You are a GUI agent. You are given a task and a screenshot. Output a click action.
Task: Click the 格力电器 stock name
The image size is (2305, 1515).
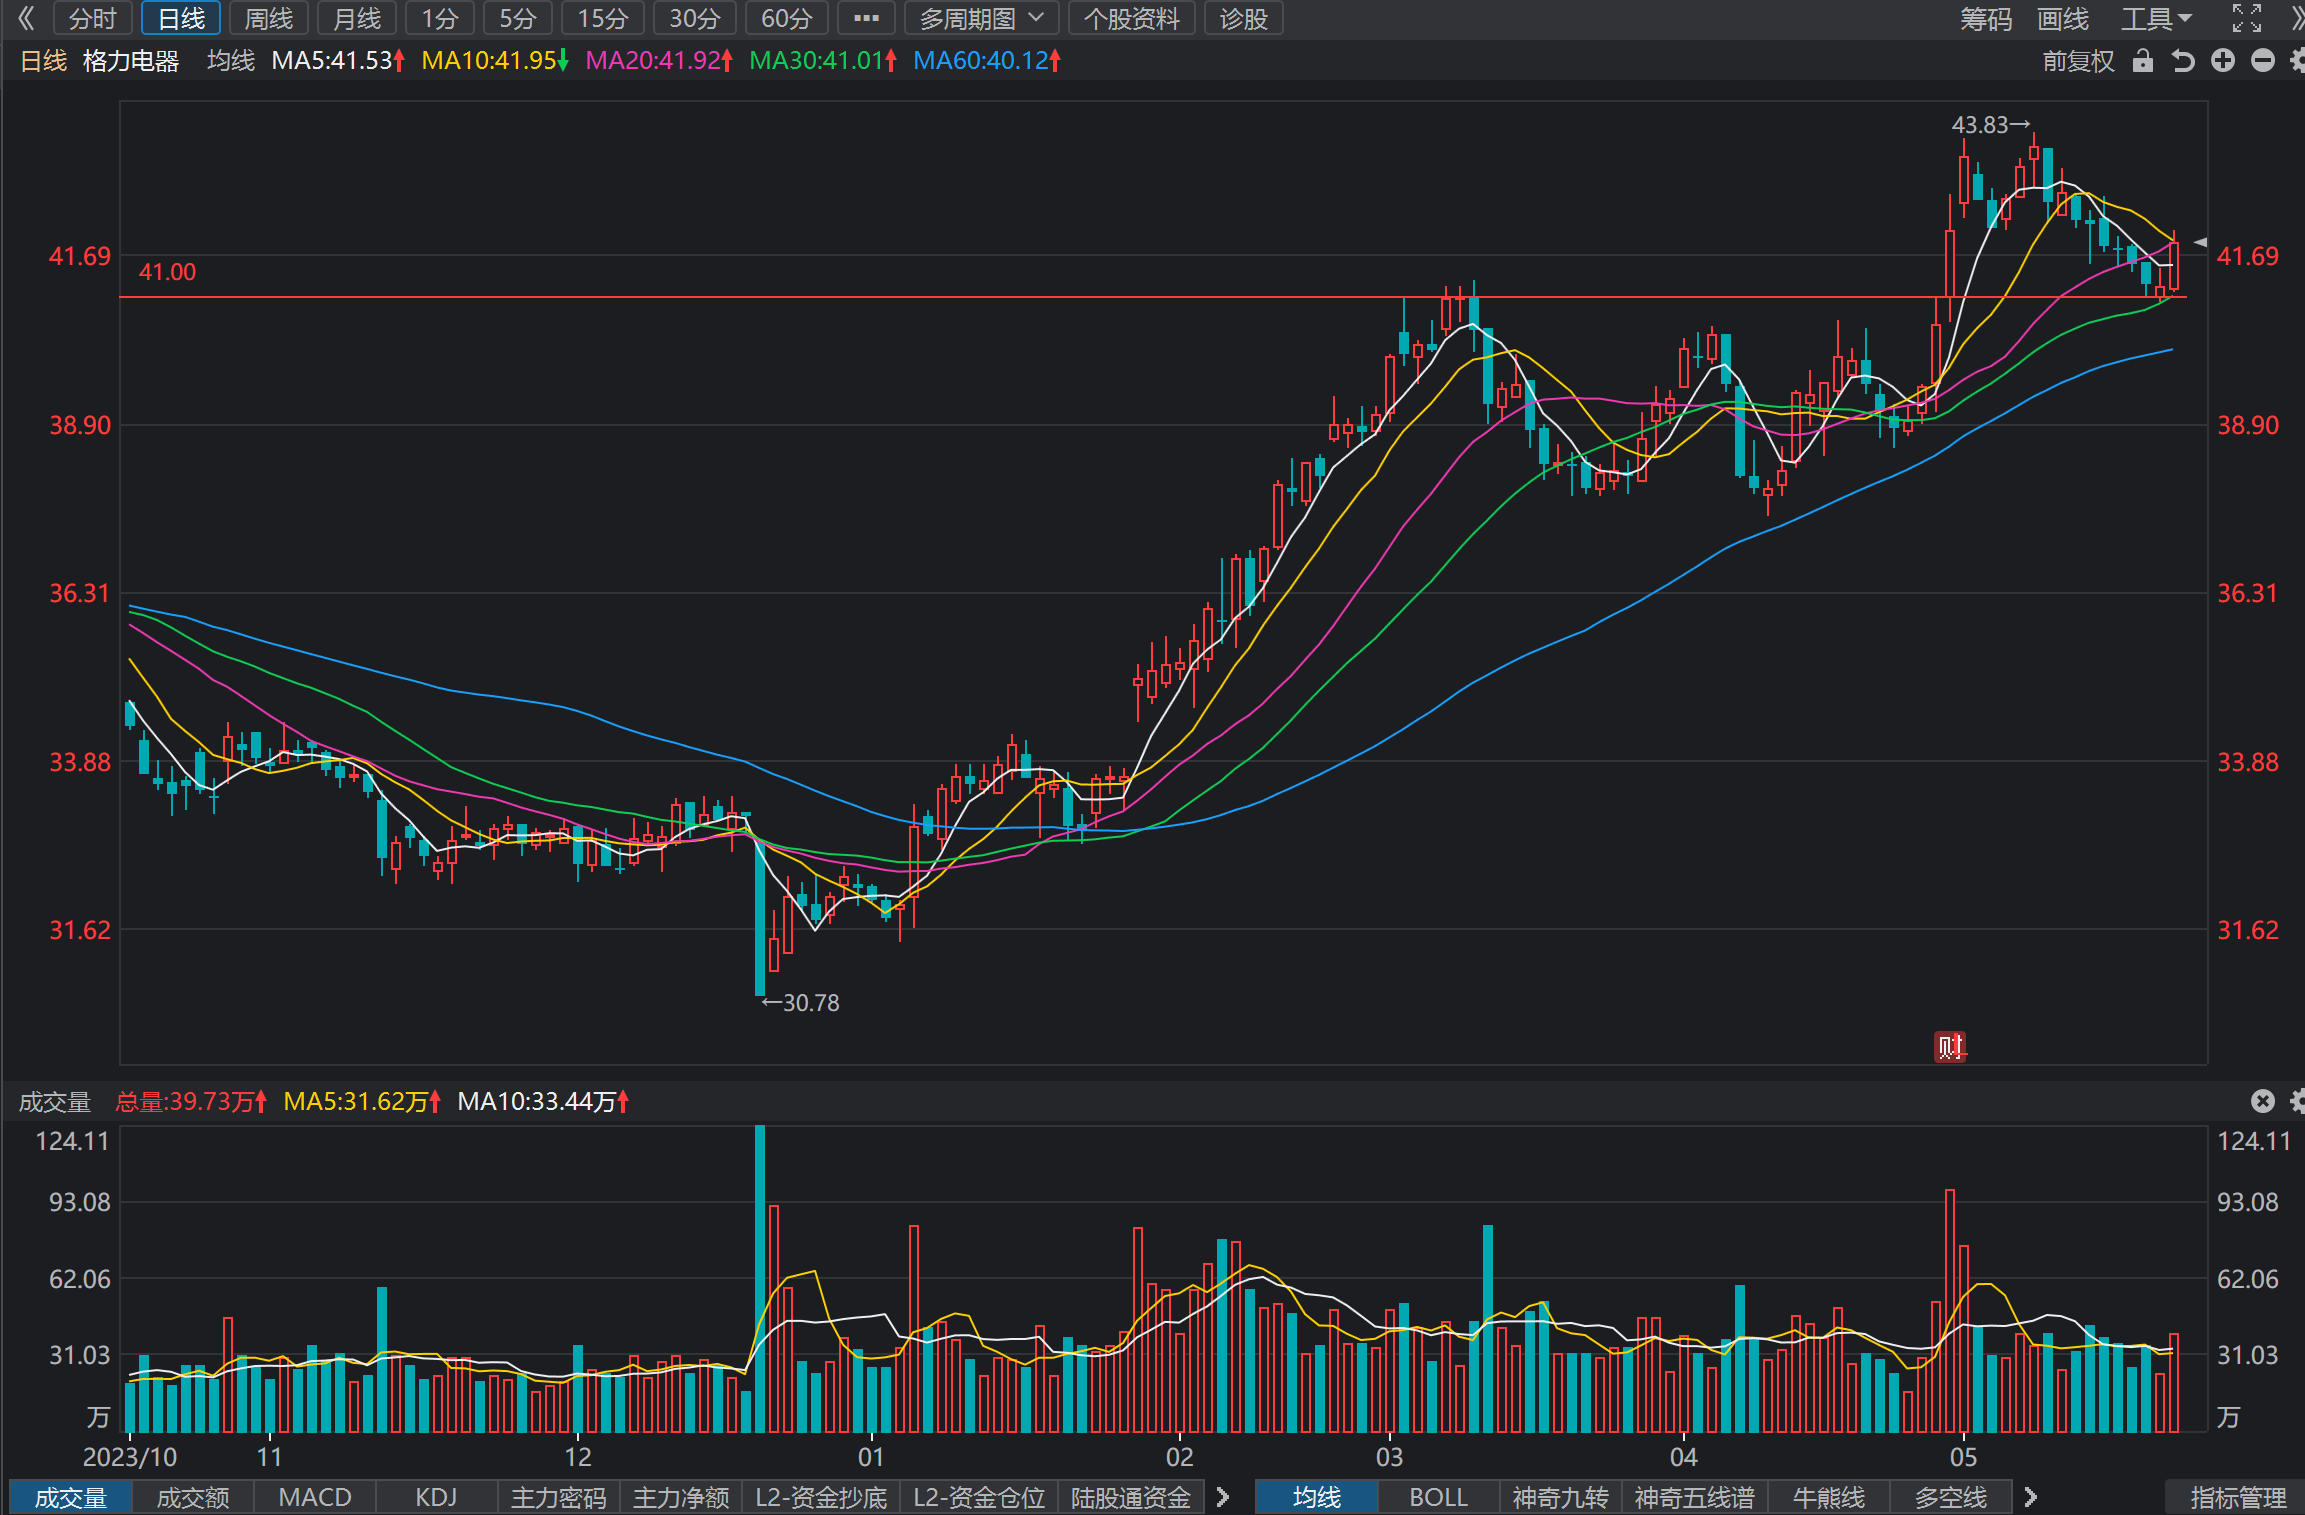(x=131, y=61)
